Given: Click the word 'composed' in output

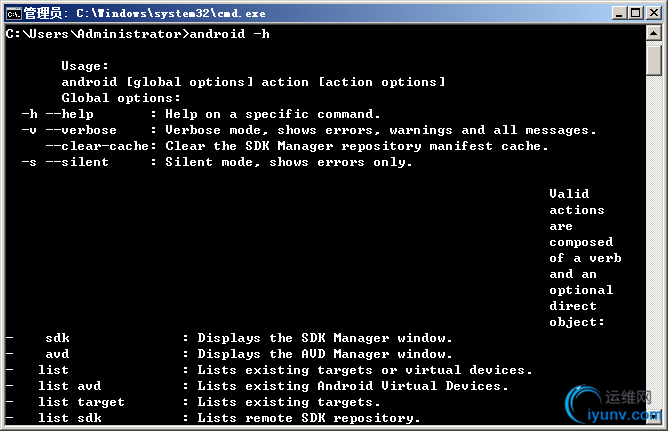Looking at the screenshot, I should (x=581, y=243).
